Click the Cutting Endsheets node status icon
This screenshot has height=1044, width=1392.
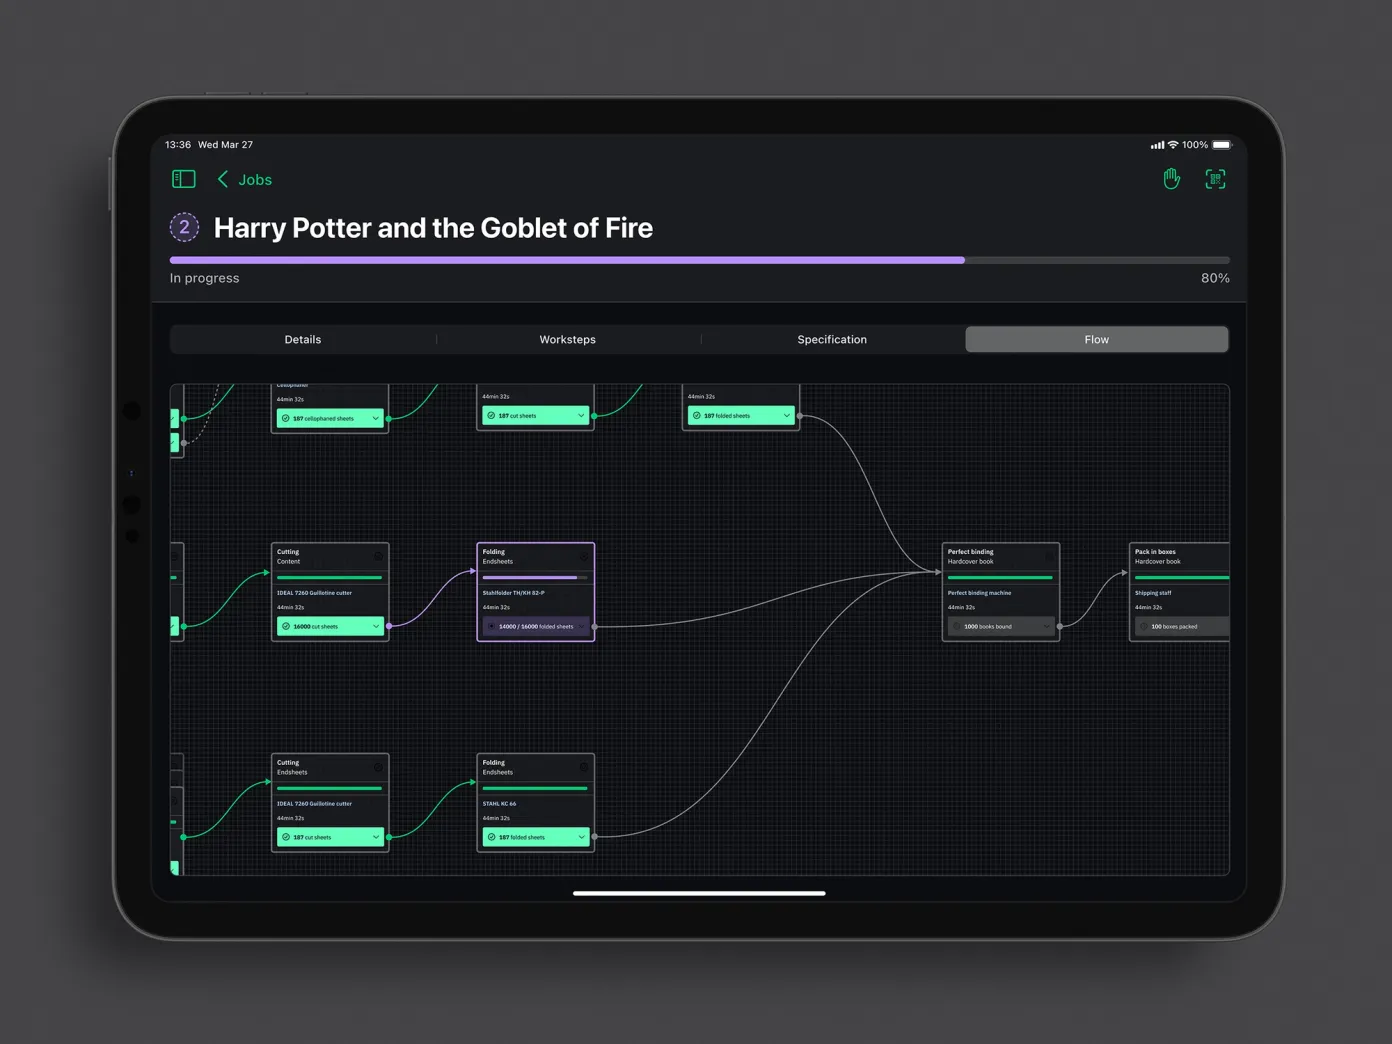coord(378,767)
